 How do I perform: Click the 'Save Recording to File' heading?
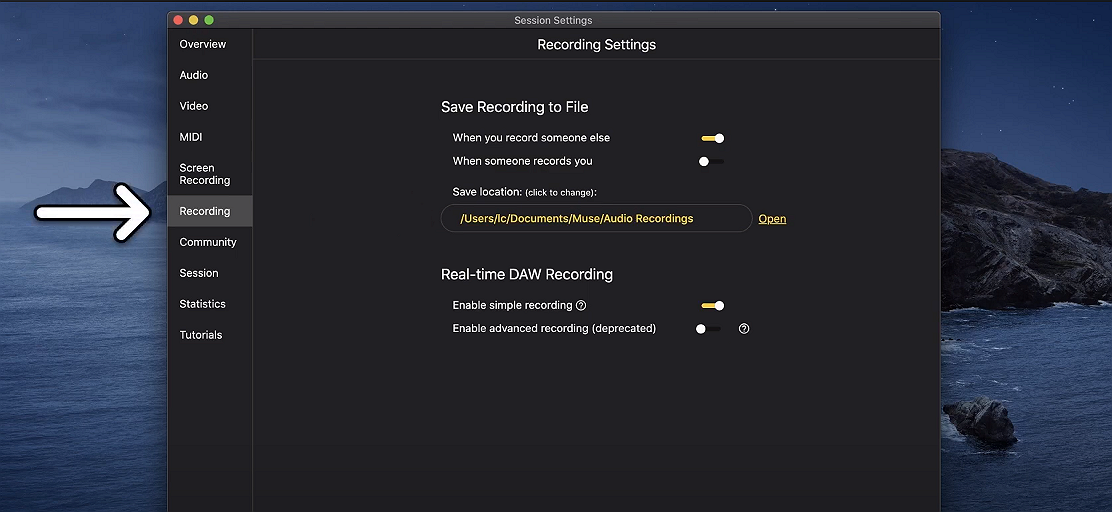(x=515, y=107)
